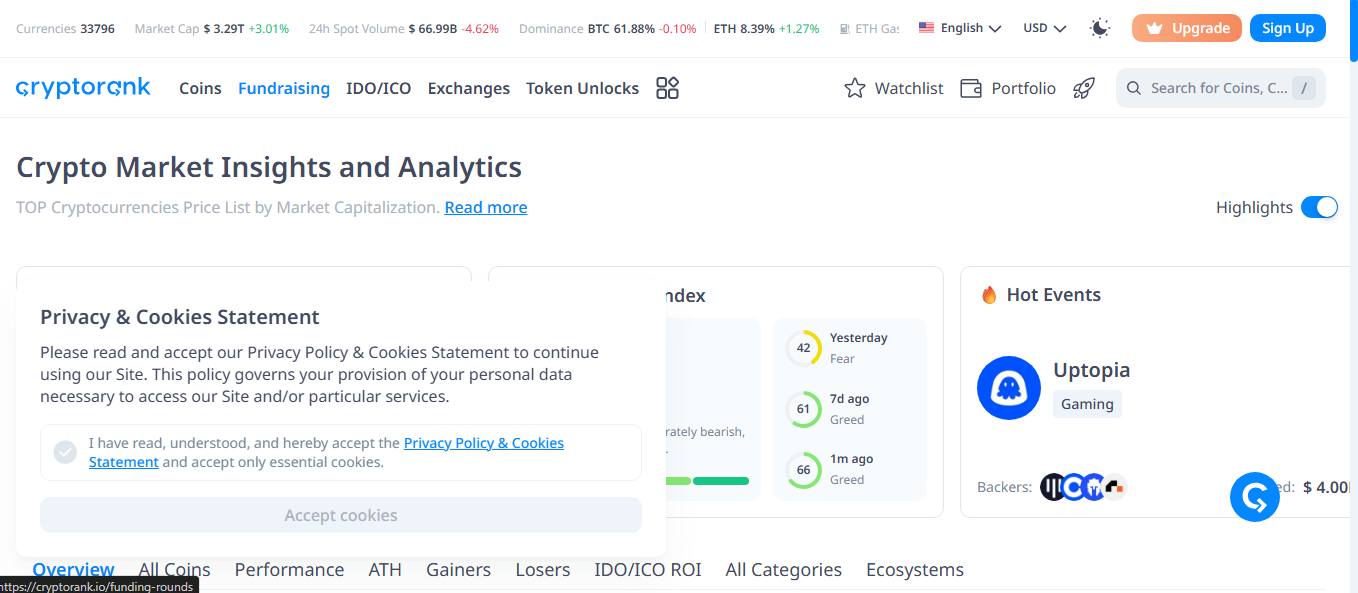Click the Currencies 33796 stat
The height and width of the screenshot is (593, 1358).
(65, 29)
